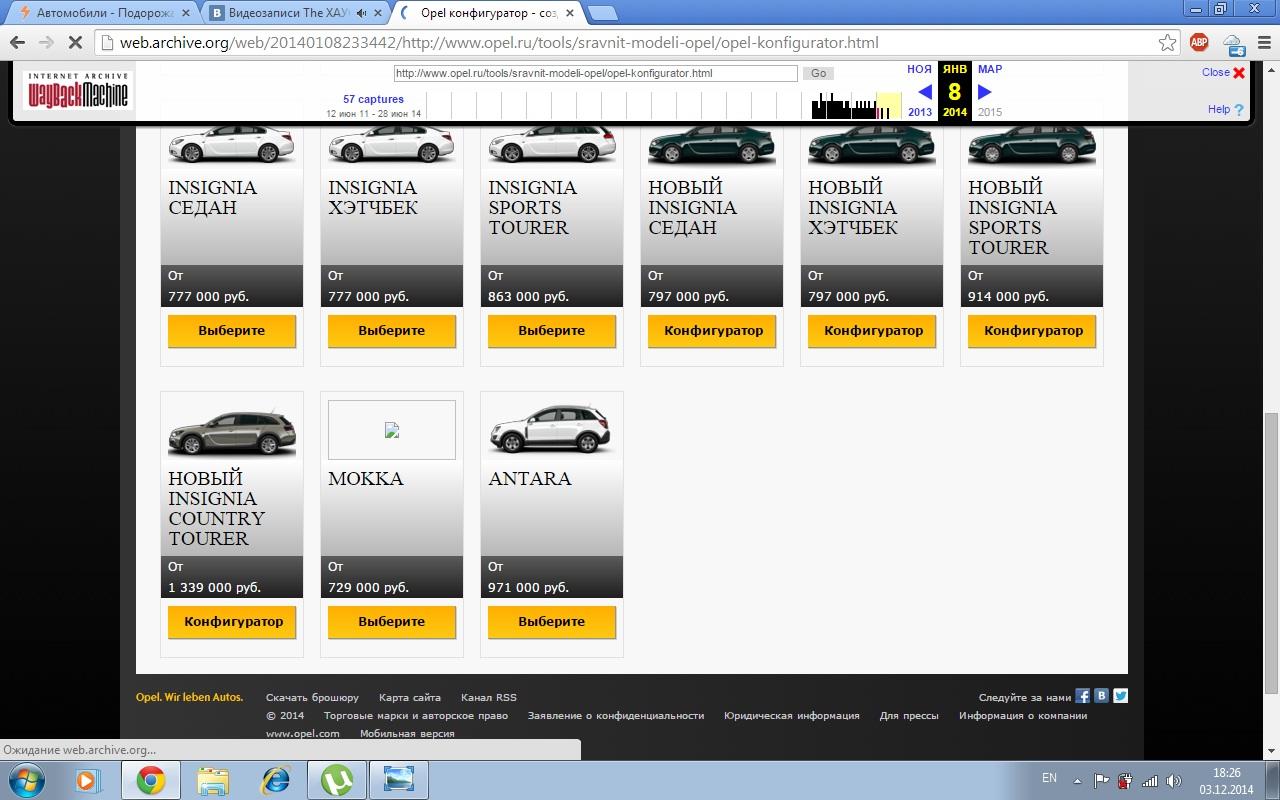Screen dimensions: 1280x800
Task: Click the page vertical scrollbar thumb
Action: 1271,553
